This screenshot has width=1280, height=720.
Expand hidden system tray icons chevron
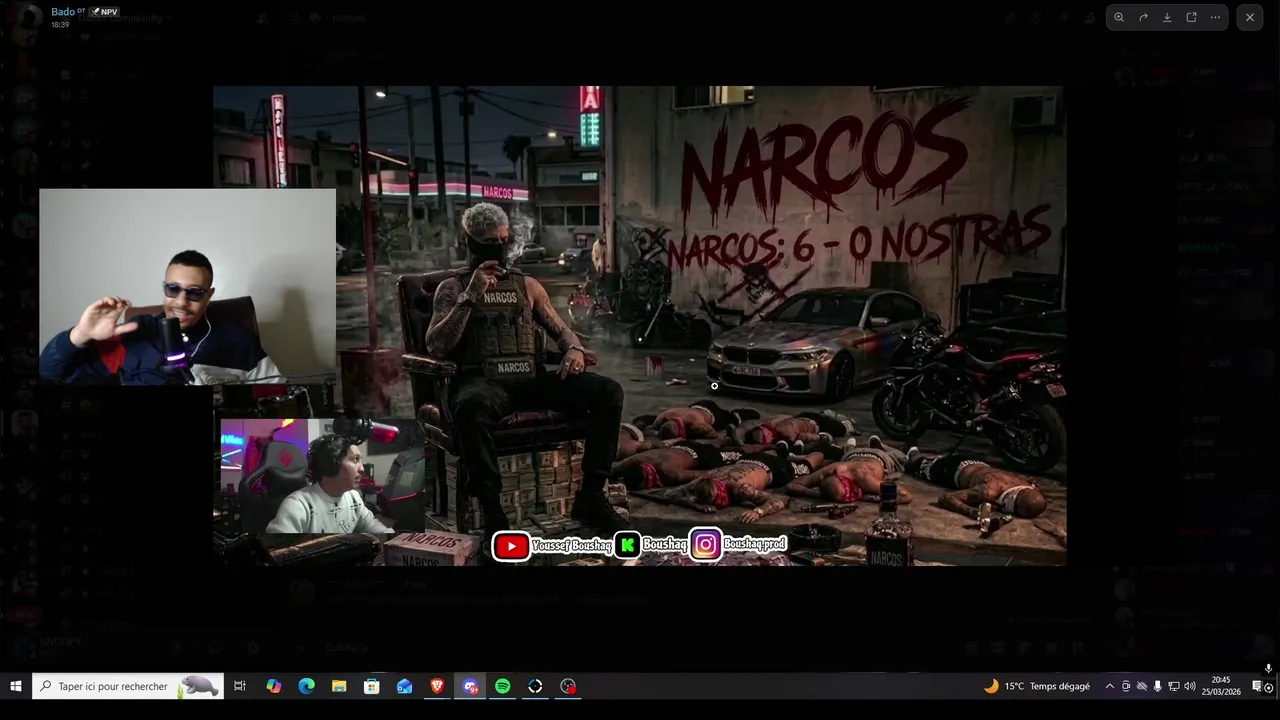[x=1109, y=686]
